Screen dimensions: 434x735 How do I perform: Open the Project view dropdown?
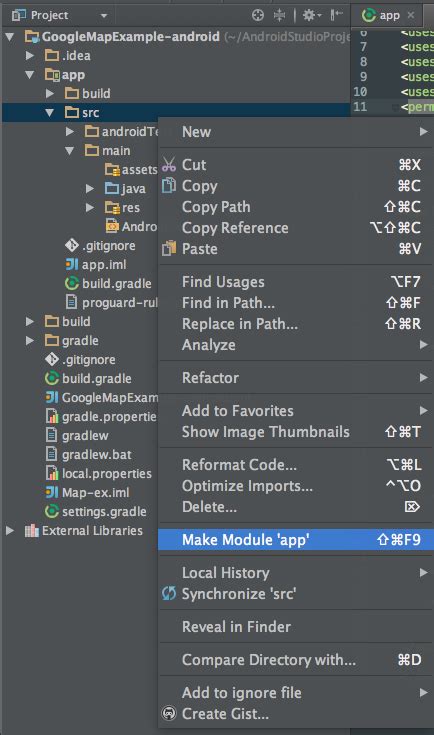pyautogui.click(x=104, y=16)
